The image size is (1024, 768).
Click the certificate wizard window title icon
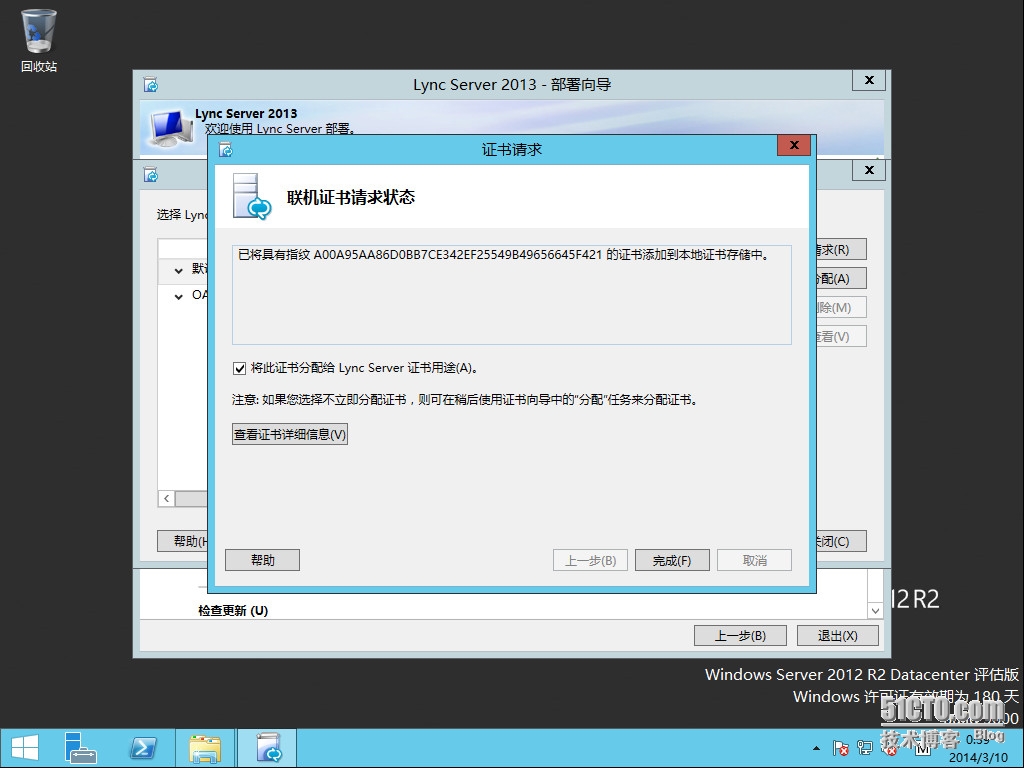(151, 175)
